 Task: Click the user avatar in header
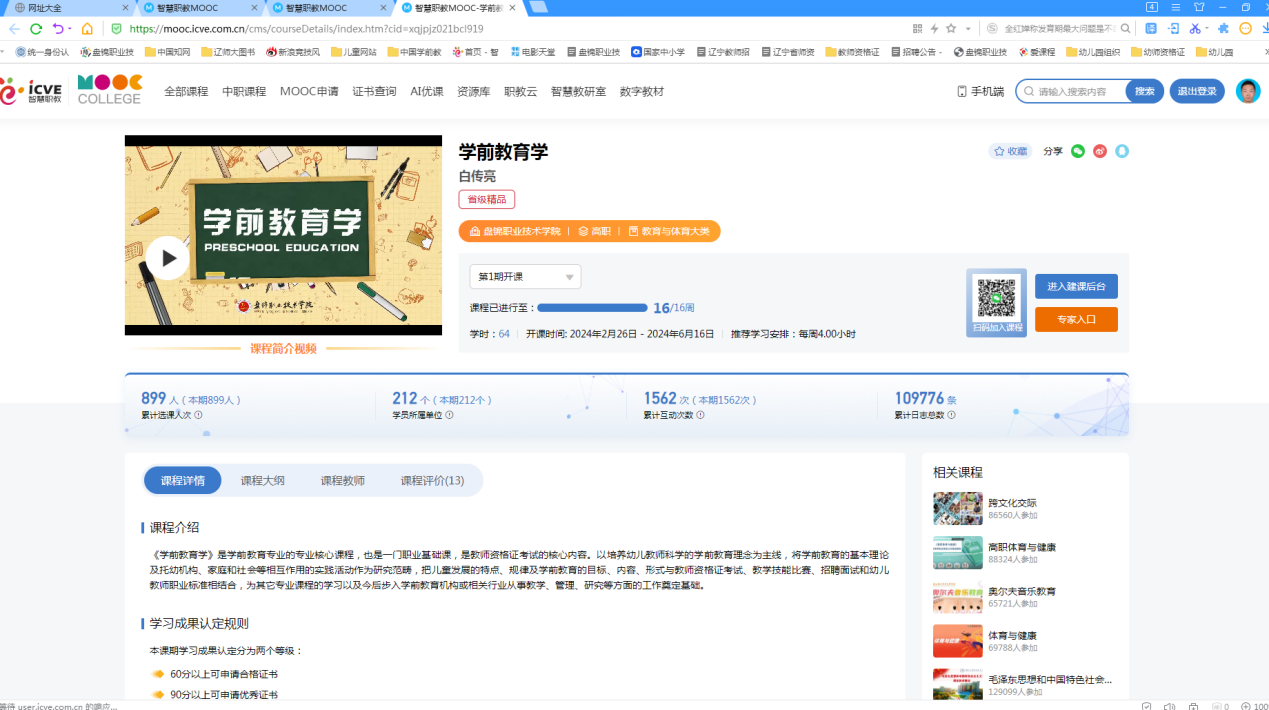(x=1247, y=91)
